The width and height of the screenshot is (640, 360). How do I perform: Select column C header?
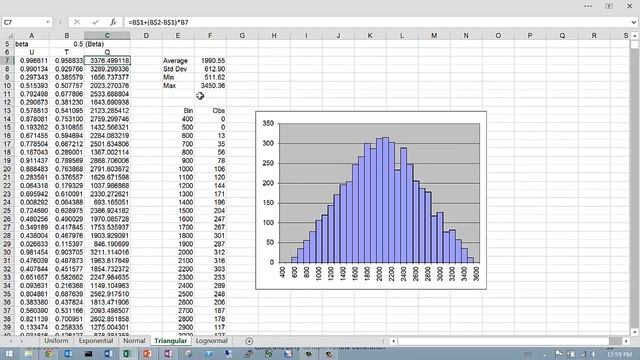107,36
